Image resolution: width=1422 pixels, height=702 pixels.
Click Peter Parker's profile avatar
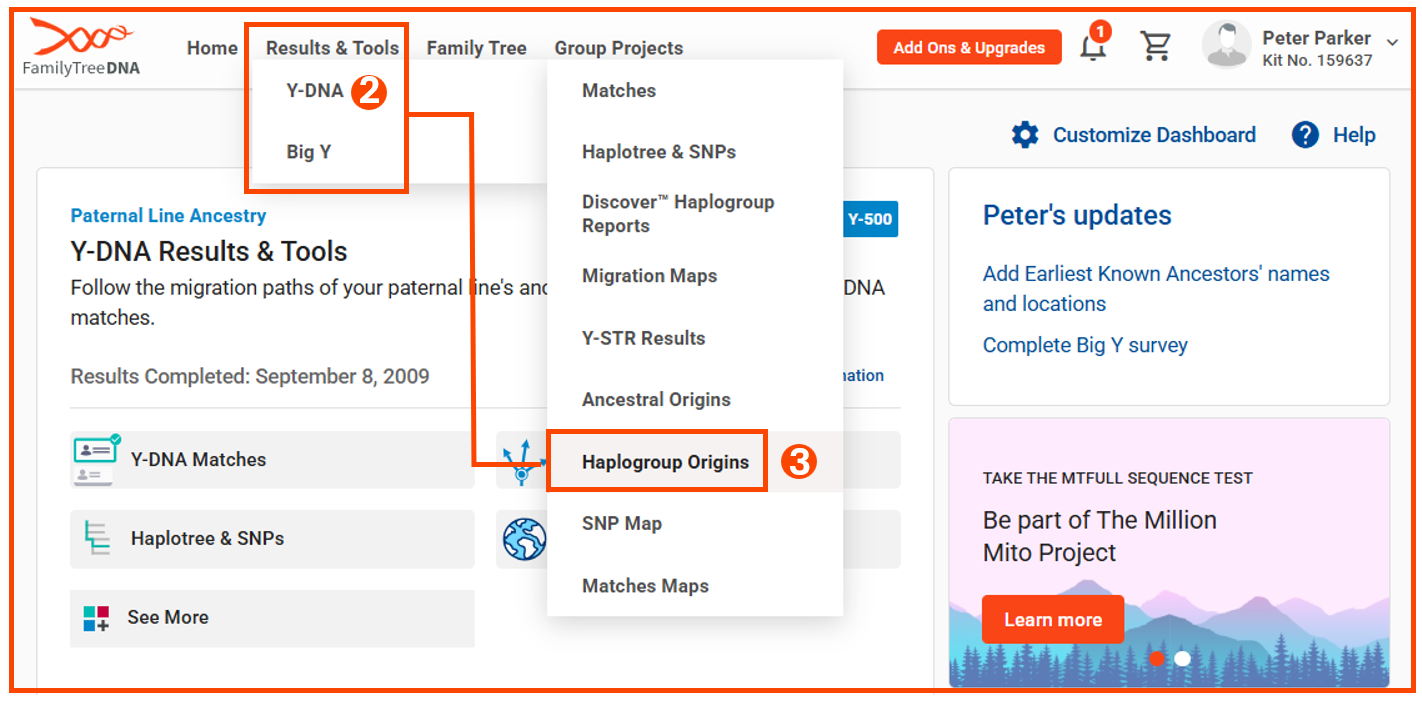coord(1226,45)
